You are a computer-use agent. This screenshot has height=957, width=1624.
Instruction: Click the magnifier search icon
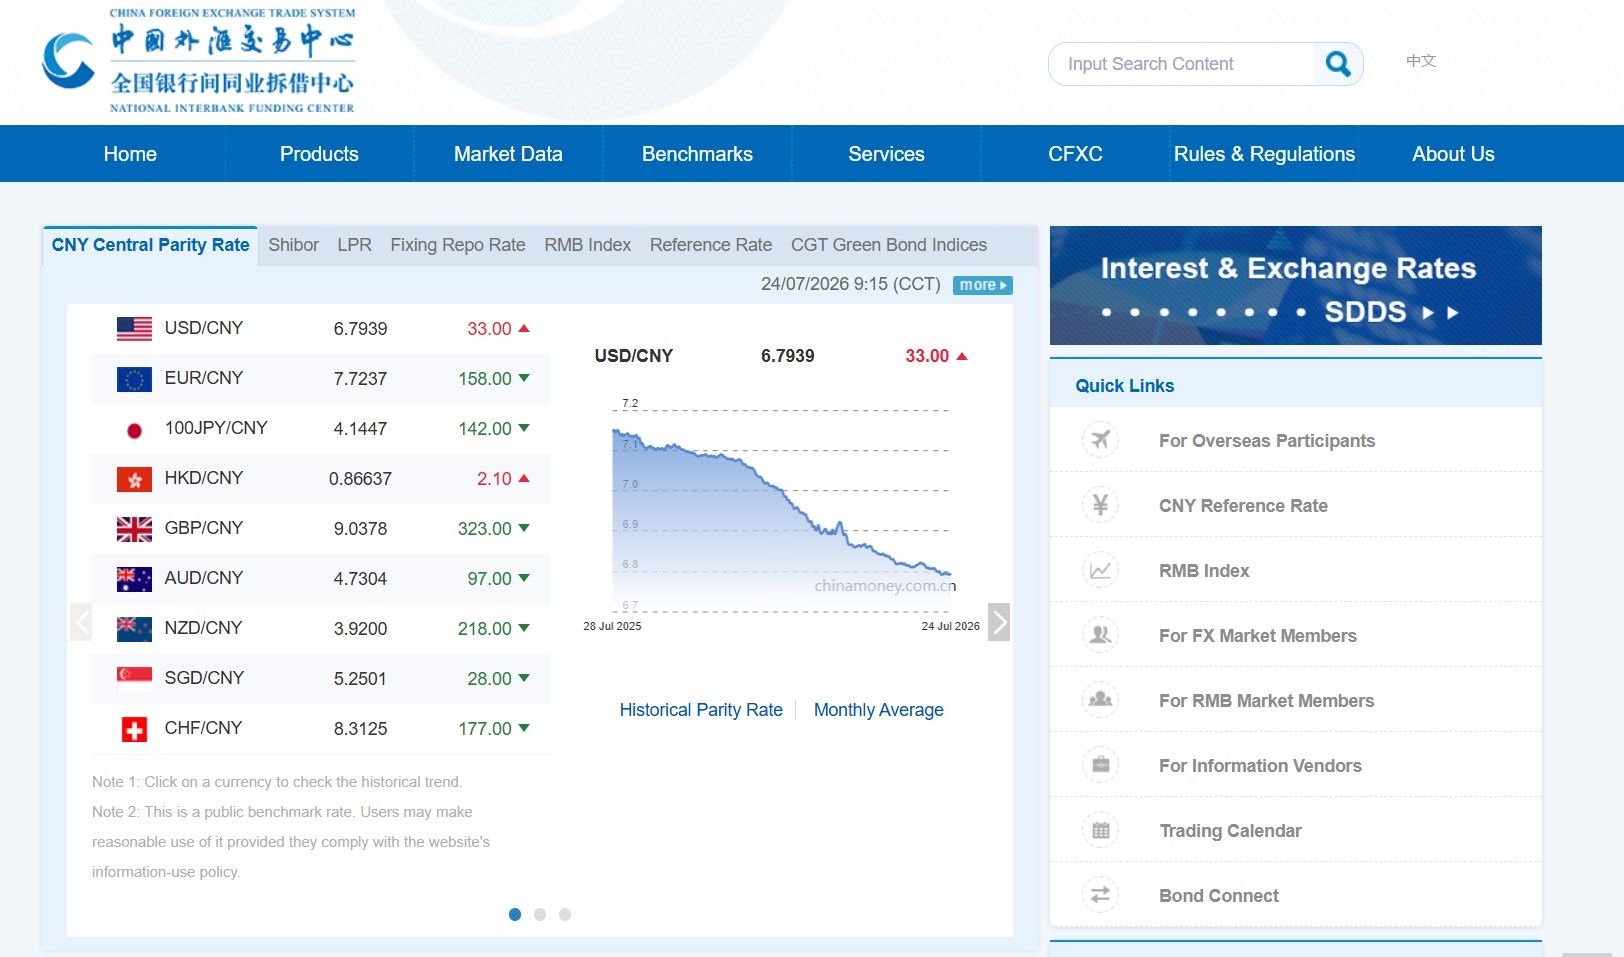click(1337, 64)
